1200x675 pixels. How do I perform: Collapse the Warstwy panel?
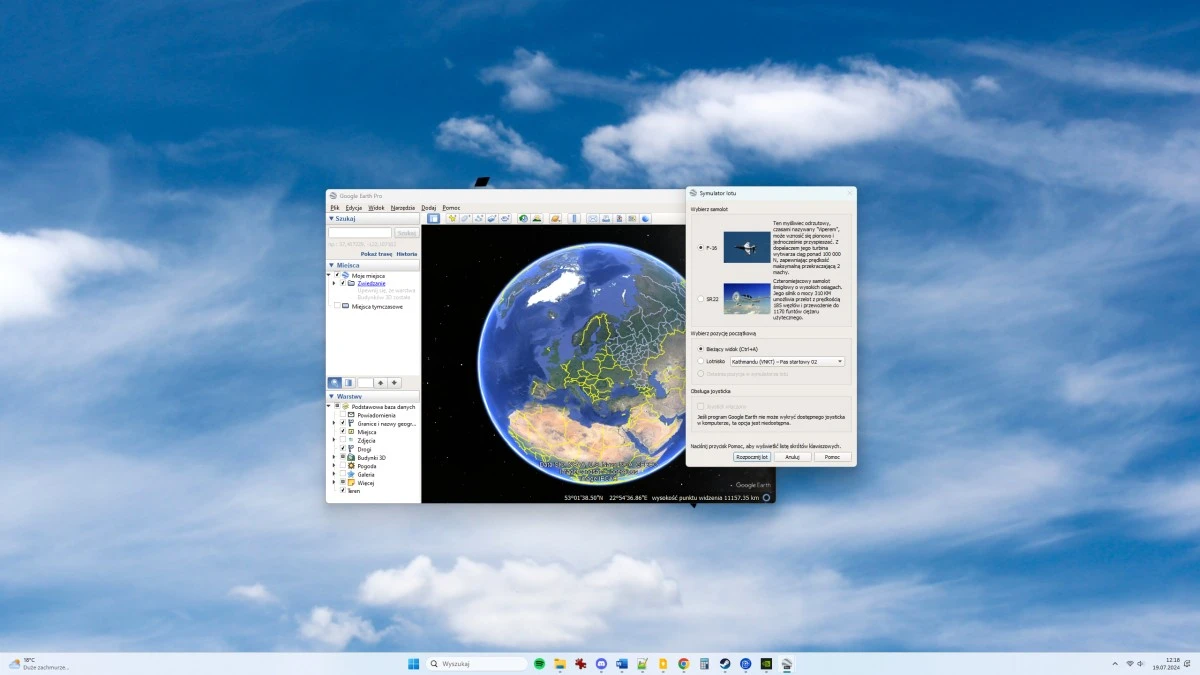click(332, 396)
